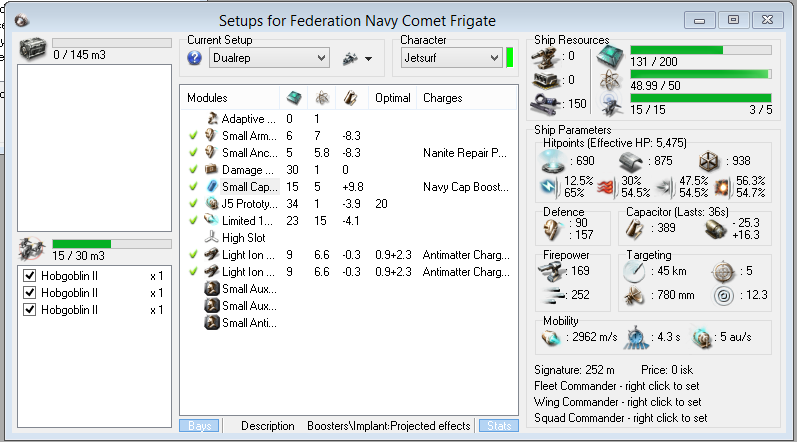Viewport: 797px width, 442px height.
Task: Click the Wing Commander setting line
Action: pos(618,402)
